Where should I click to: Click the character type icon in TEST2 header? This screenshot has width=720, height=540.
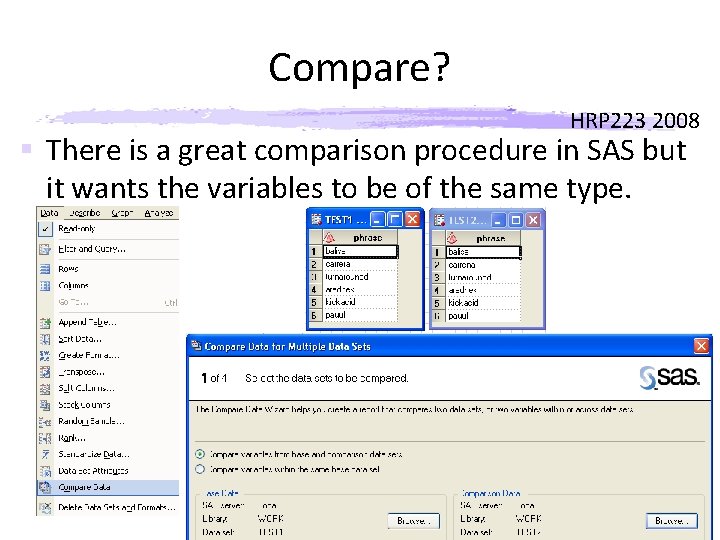point(452,238)
